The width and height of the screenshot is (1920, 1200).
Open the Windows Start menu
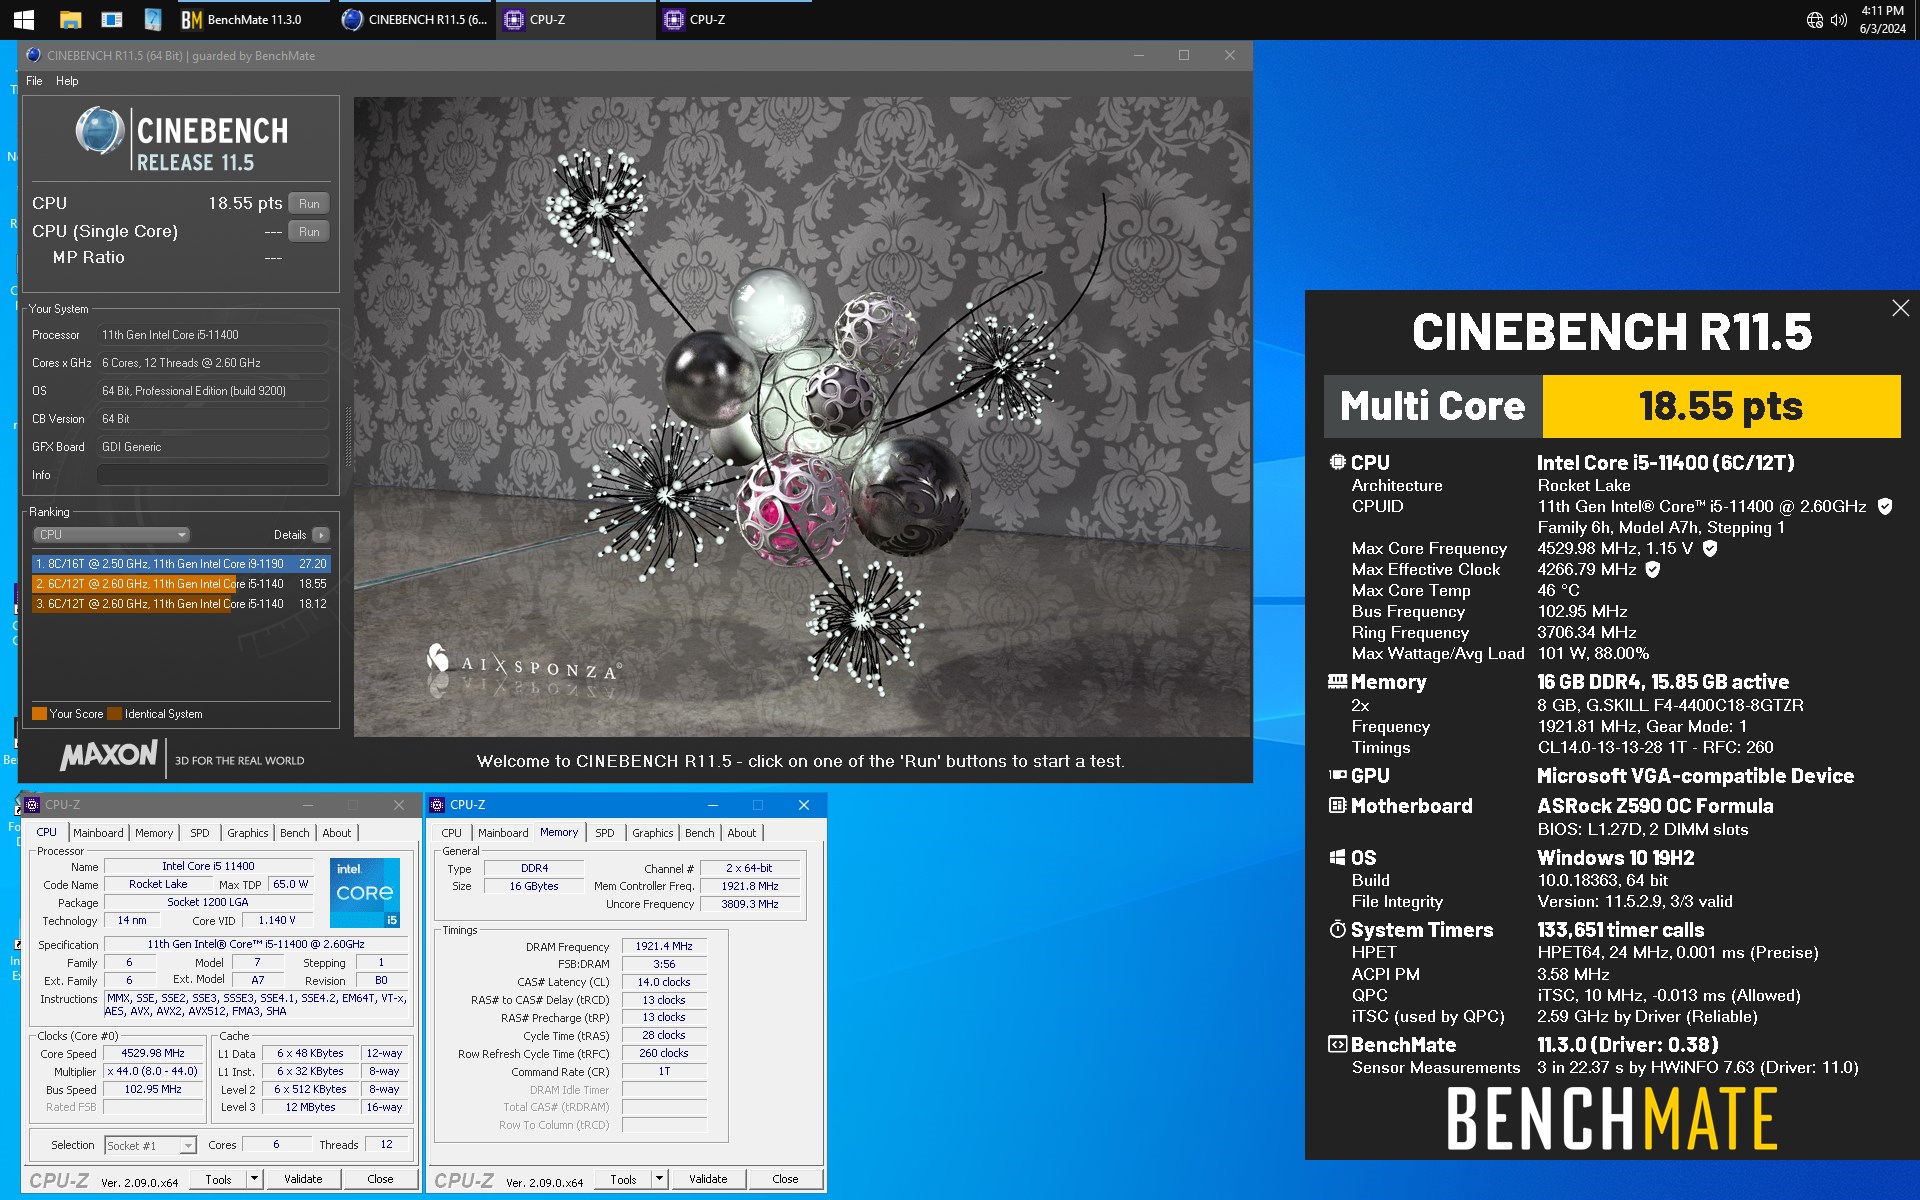pos(23,19)
